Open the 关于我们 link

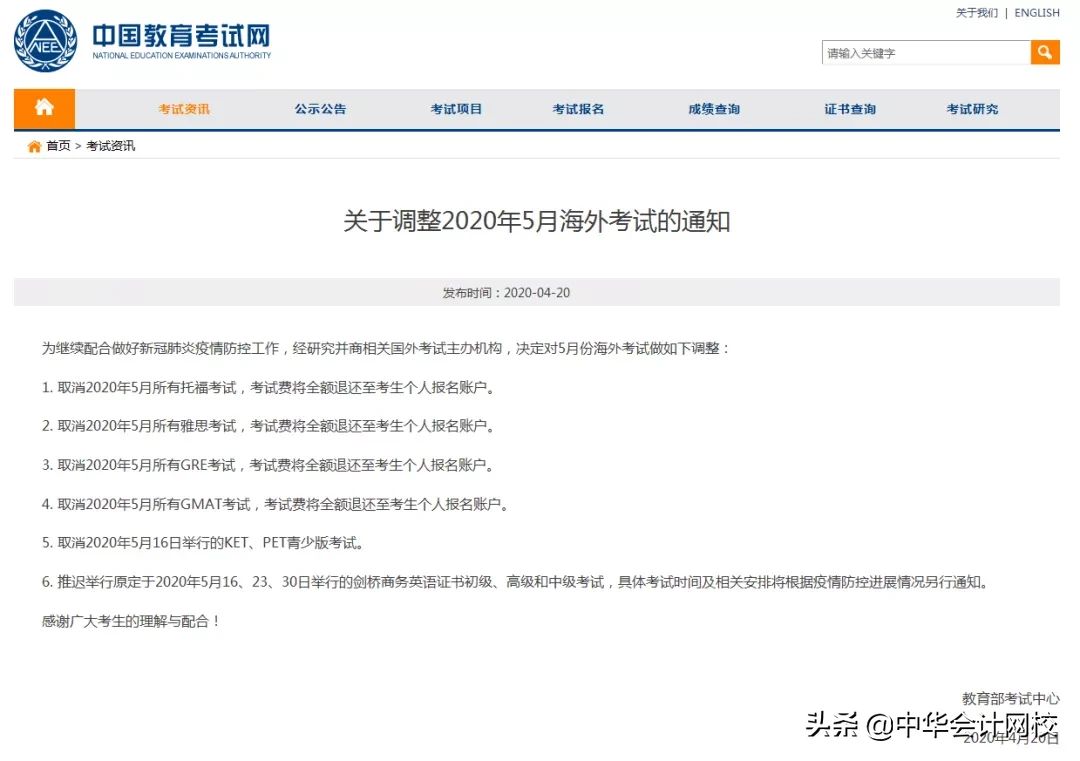pyautogui.click(x=976, y=13)
